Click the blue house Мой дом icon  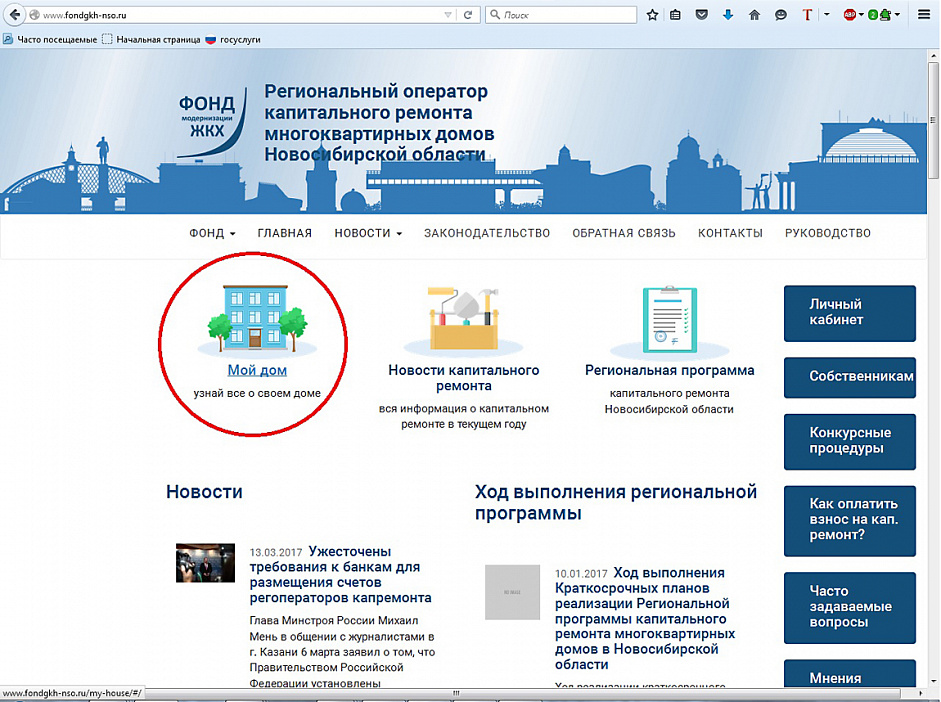tap(257, 318)
